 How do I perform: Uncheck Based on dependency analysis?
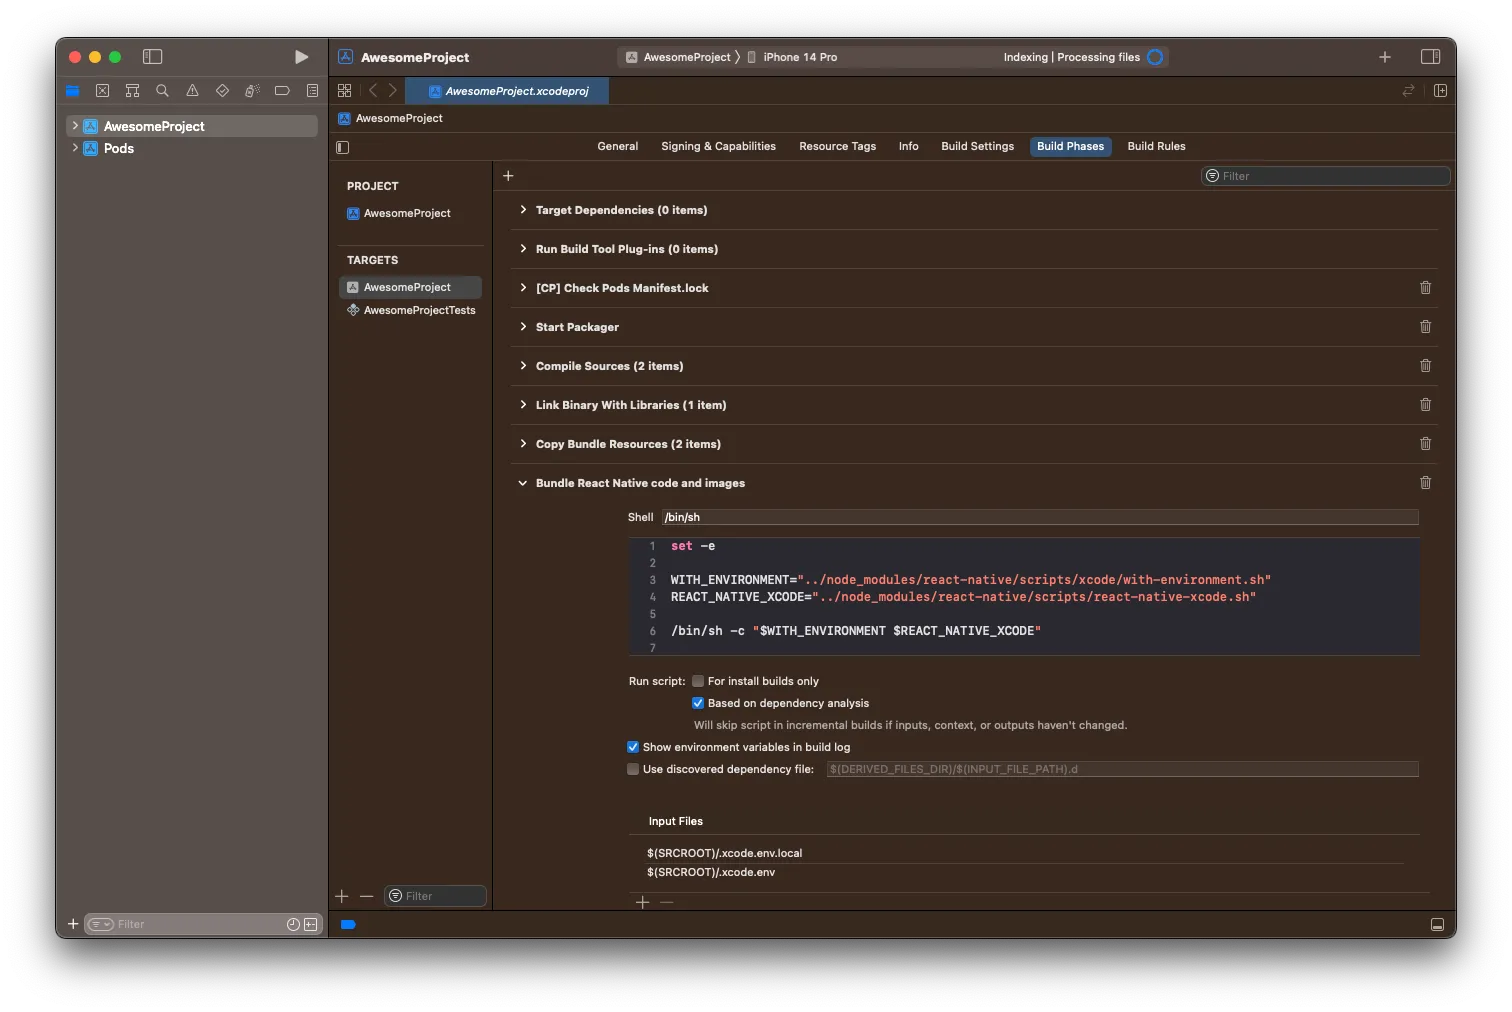(698, 703)
